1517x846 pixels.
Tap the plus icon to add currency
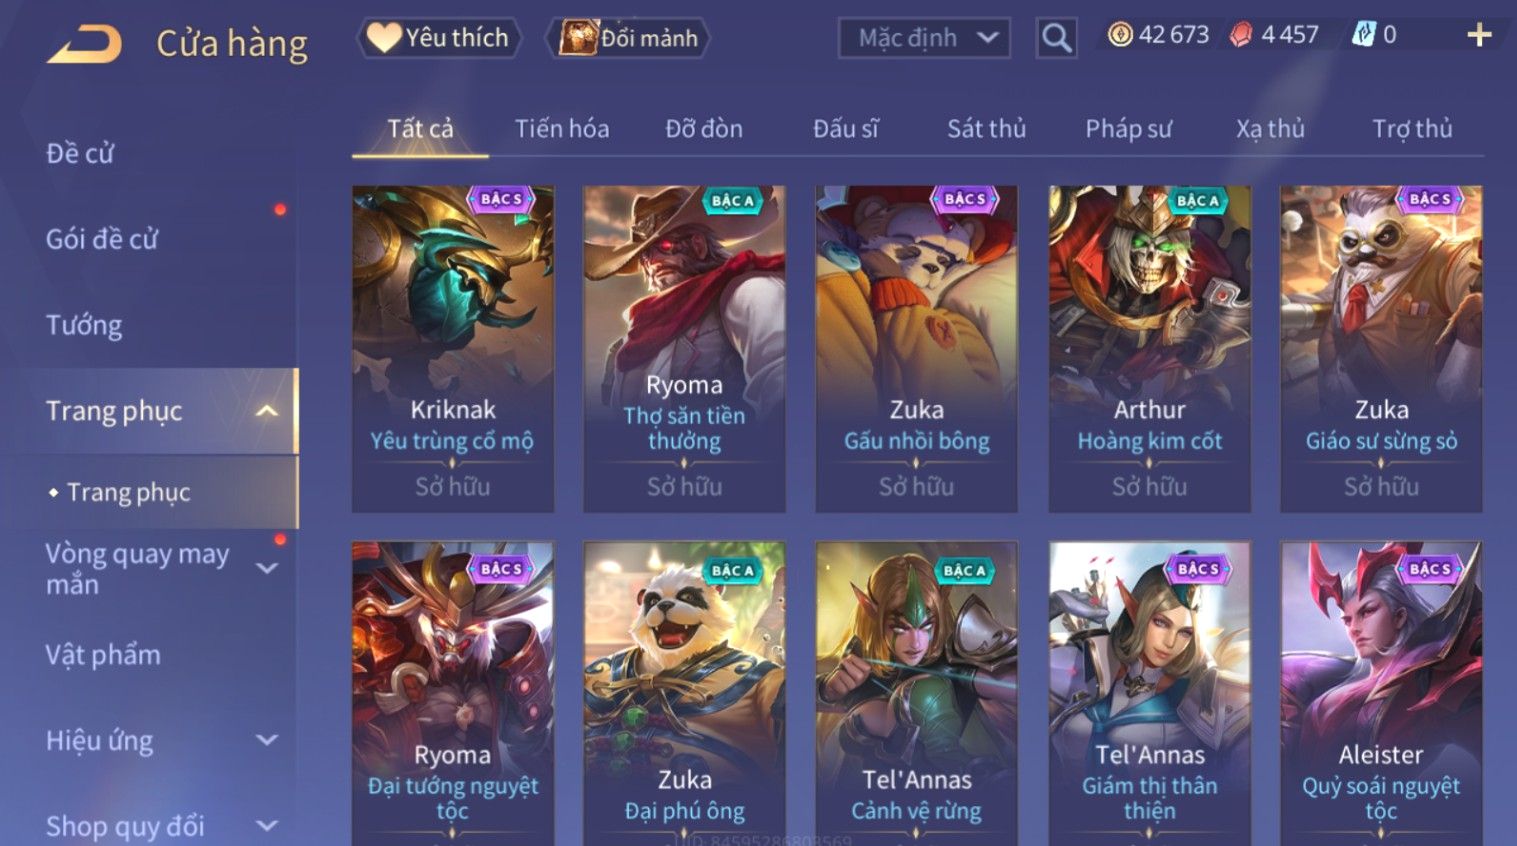pyautogui.click(x=1479, y=36)
